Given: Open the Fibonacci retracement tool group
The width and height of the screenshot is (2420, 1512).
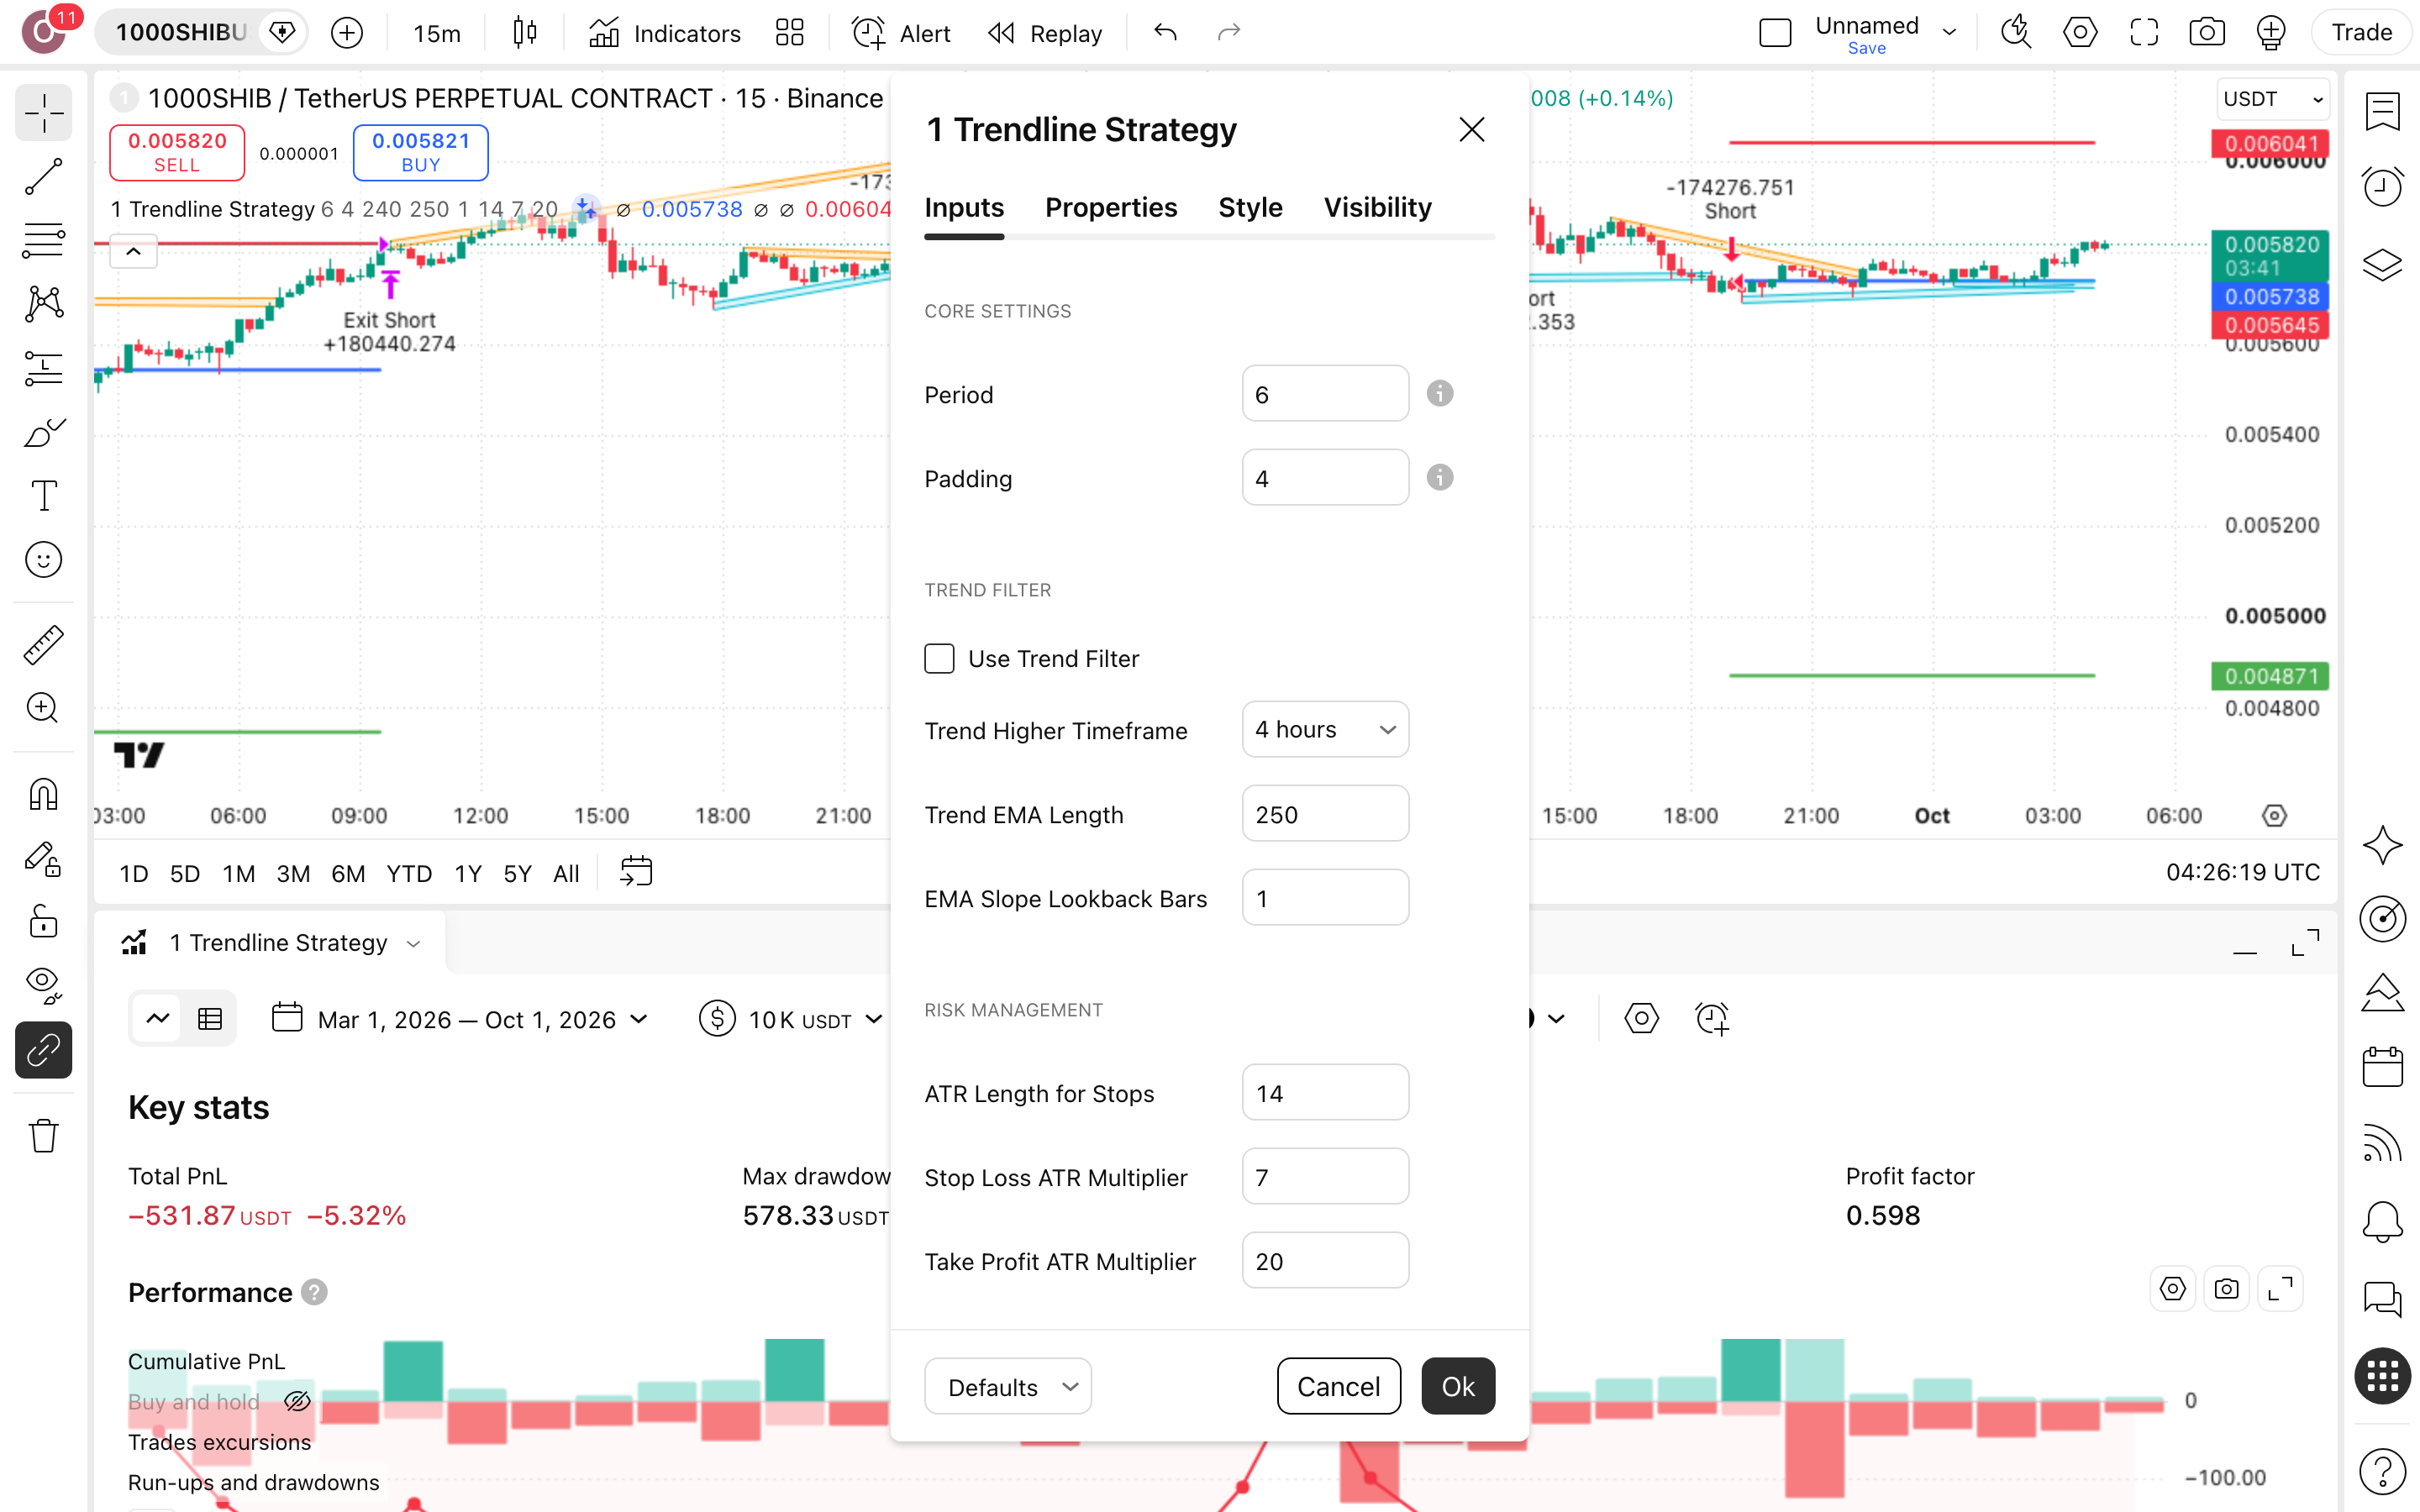Looking at the screenshot, I should [43, 241].
